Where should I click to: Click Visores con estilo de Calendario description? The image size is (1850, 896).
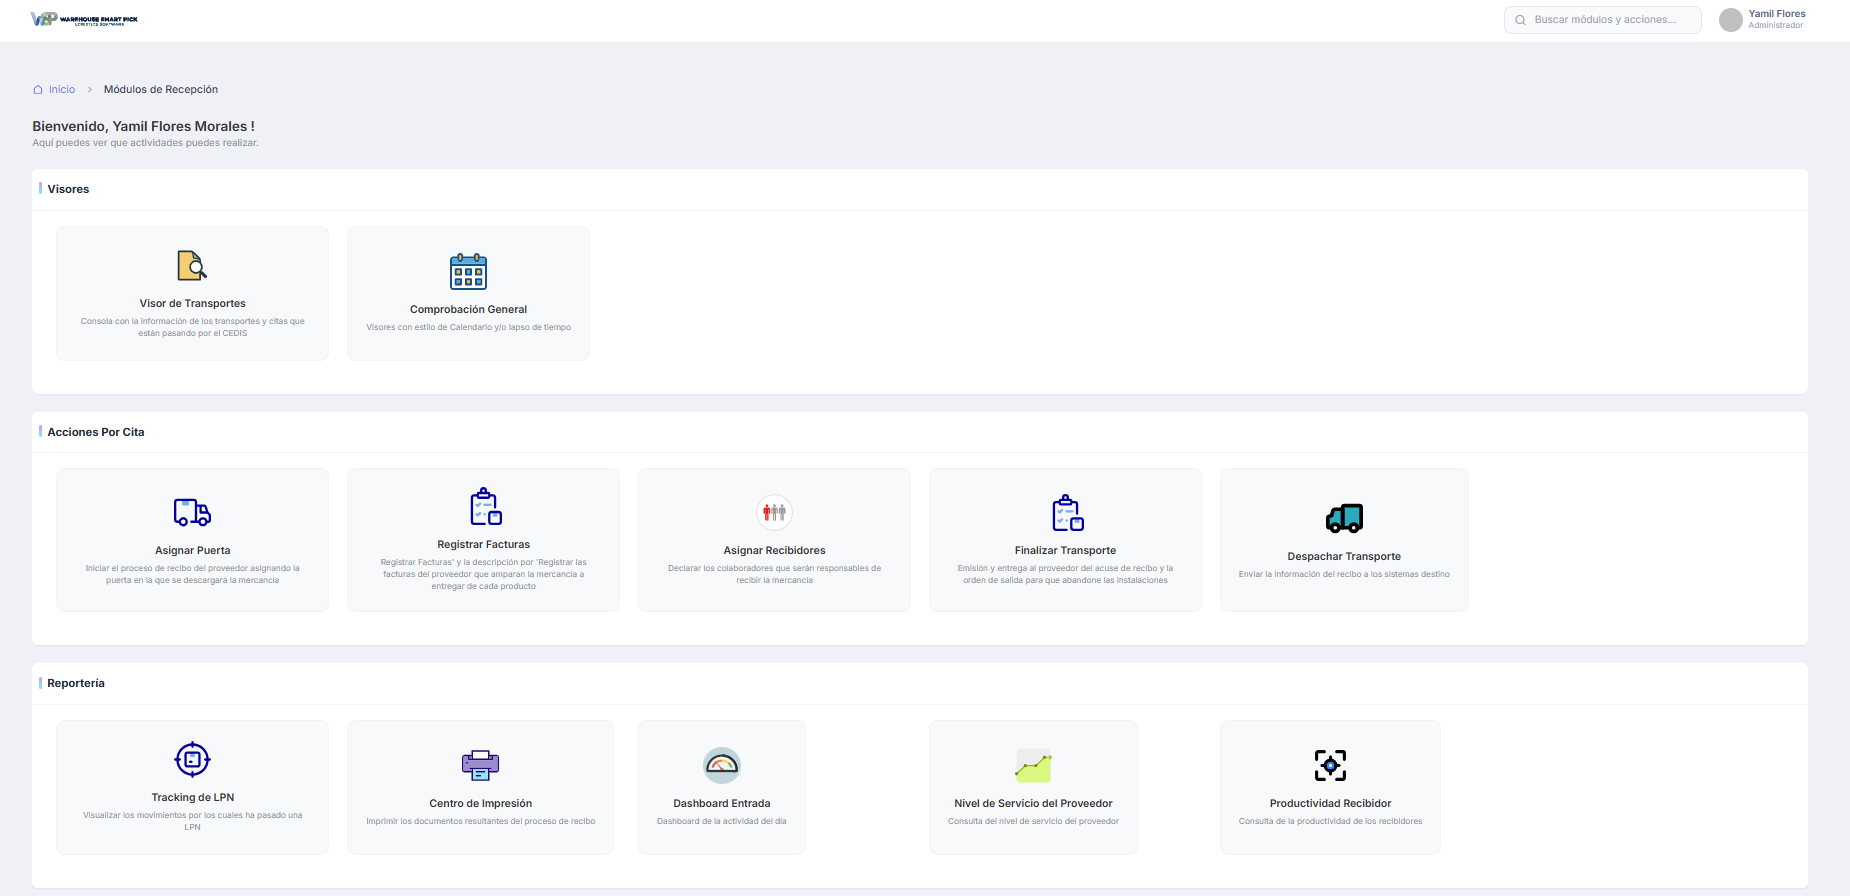(x=468, y=327)
